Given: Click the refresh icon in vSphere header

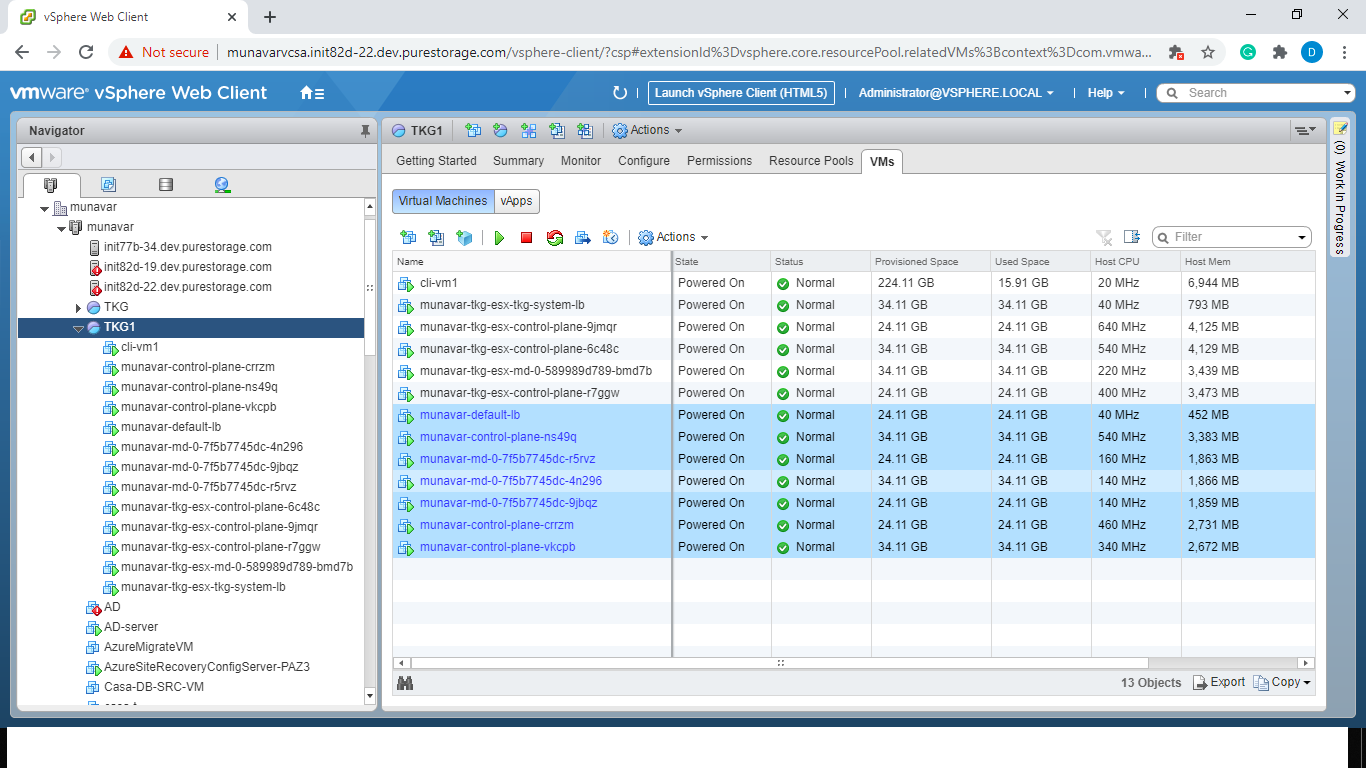Looking at the screenshot, I should (x=620, y=93).
